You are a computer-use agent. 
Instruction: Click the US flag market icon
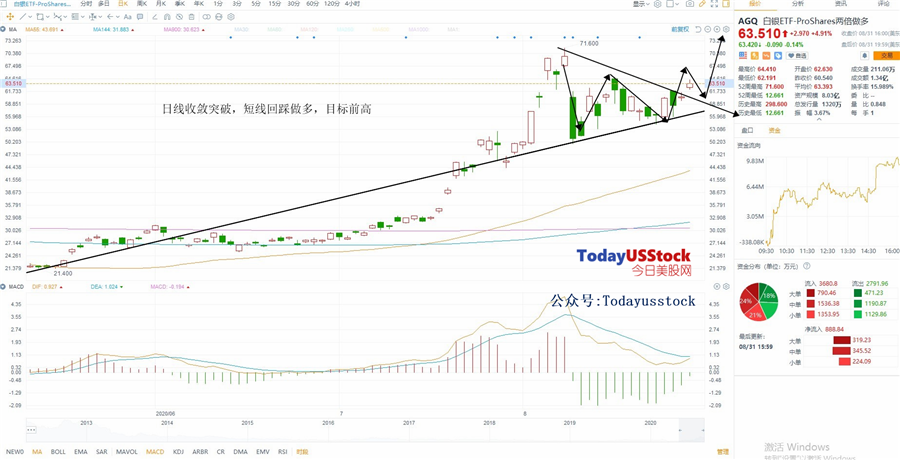(743, 56)
